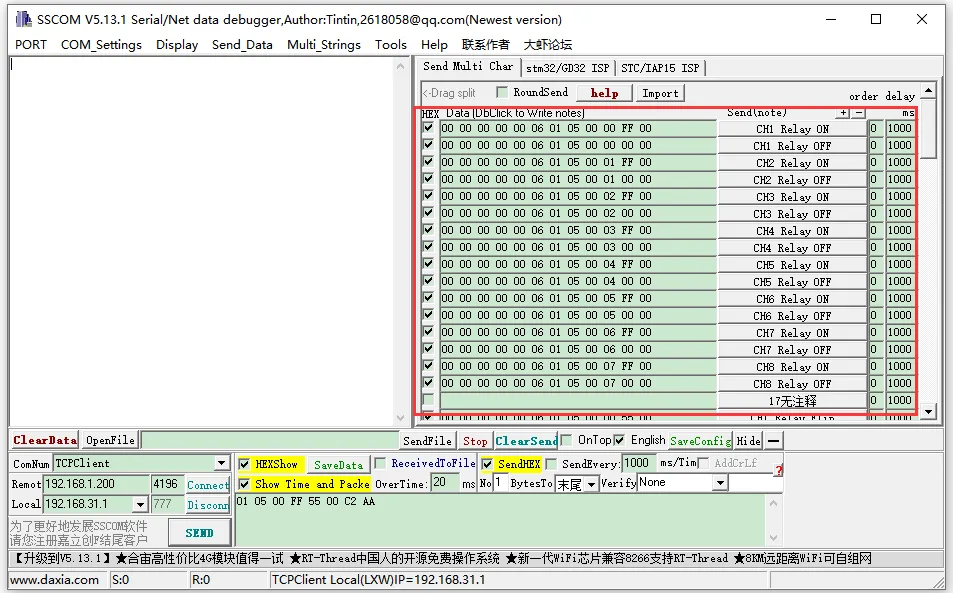Viewport: 953px width, 593px height.
Task: Click the Disconnect button
Action: [206, 505]
